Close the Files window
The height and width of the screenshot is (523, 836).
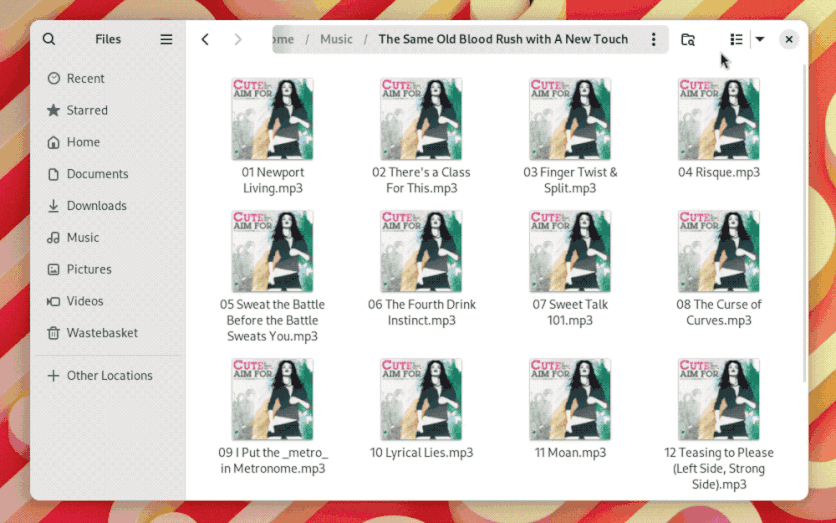pyautogui.click(x=789, y=39)
